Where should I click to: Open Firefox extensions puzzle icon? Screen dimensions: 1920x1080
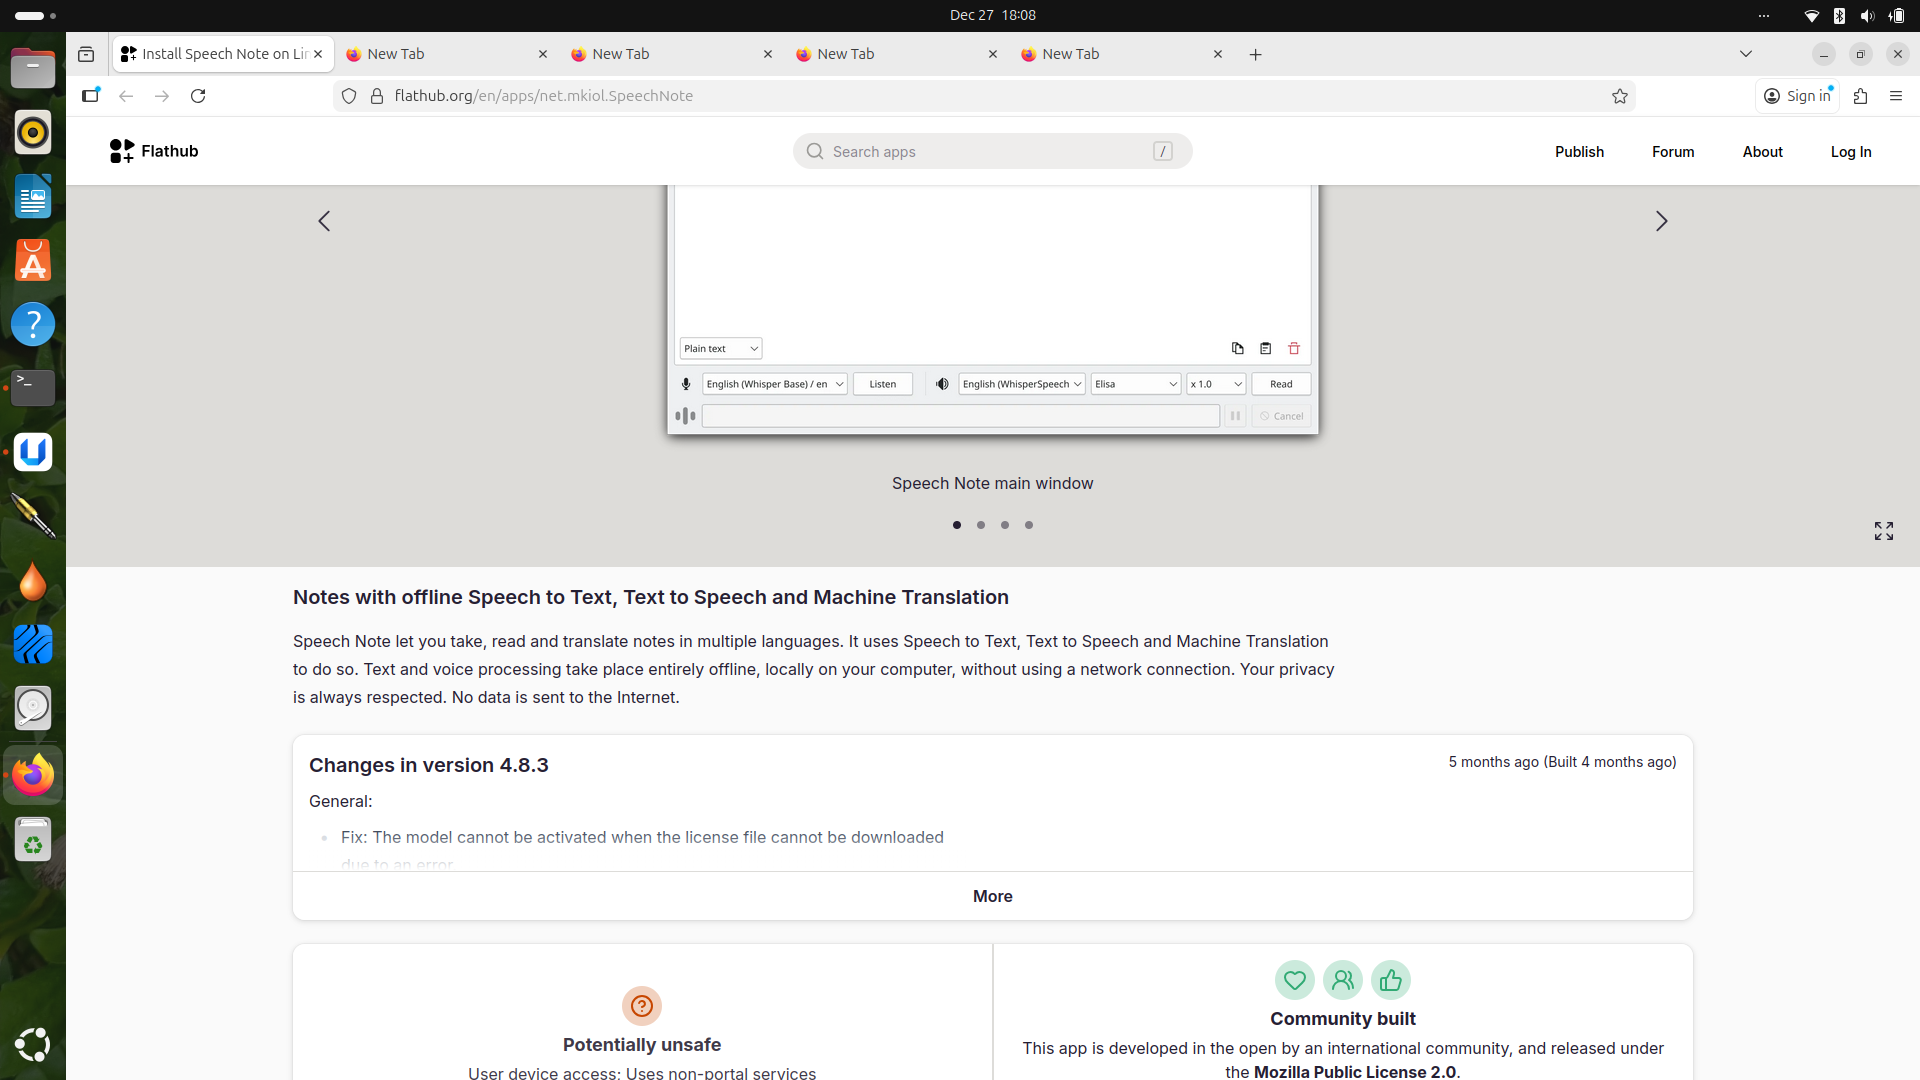point(1860,96)
